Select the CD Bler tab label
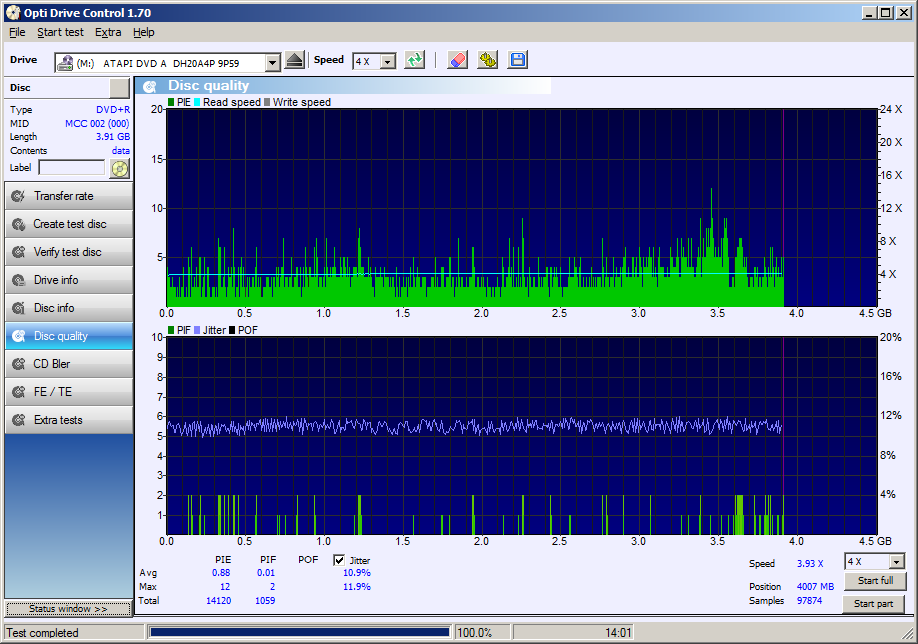918x644 pixels. point(52,364)
